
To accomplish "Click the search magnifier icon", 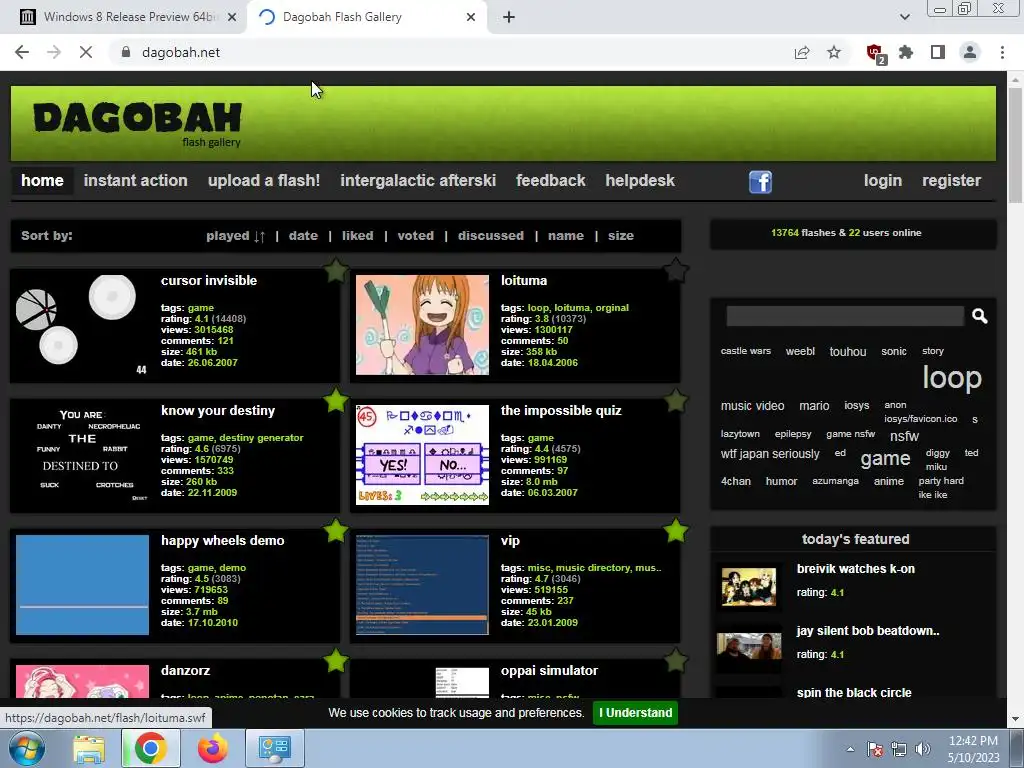I will [979, 316].
